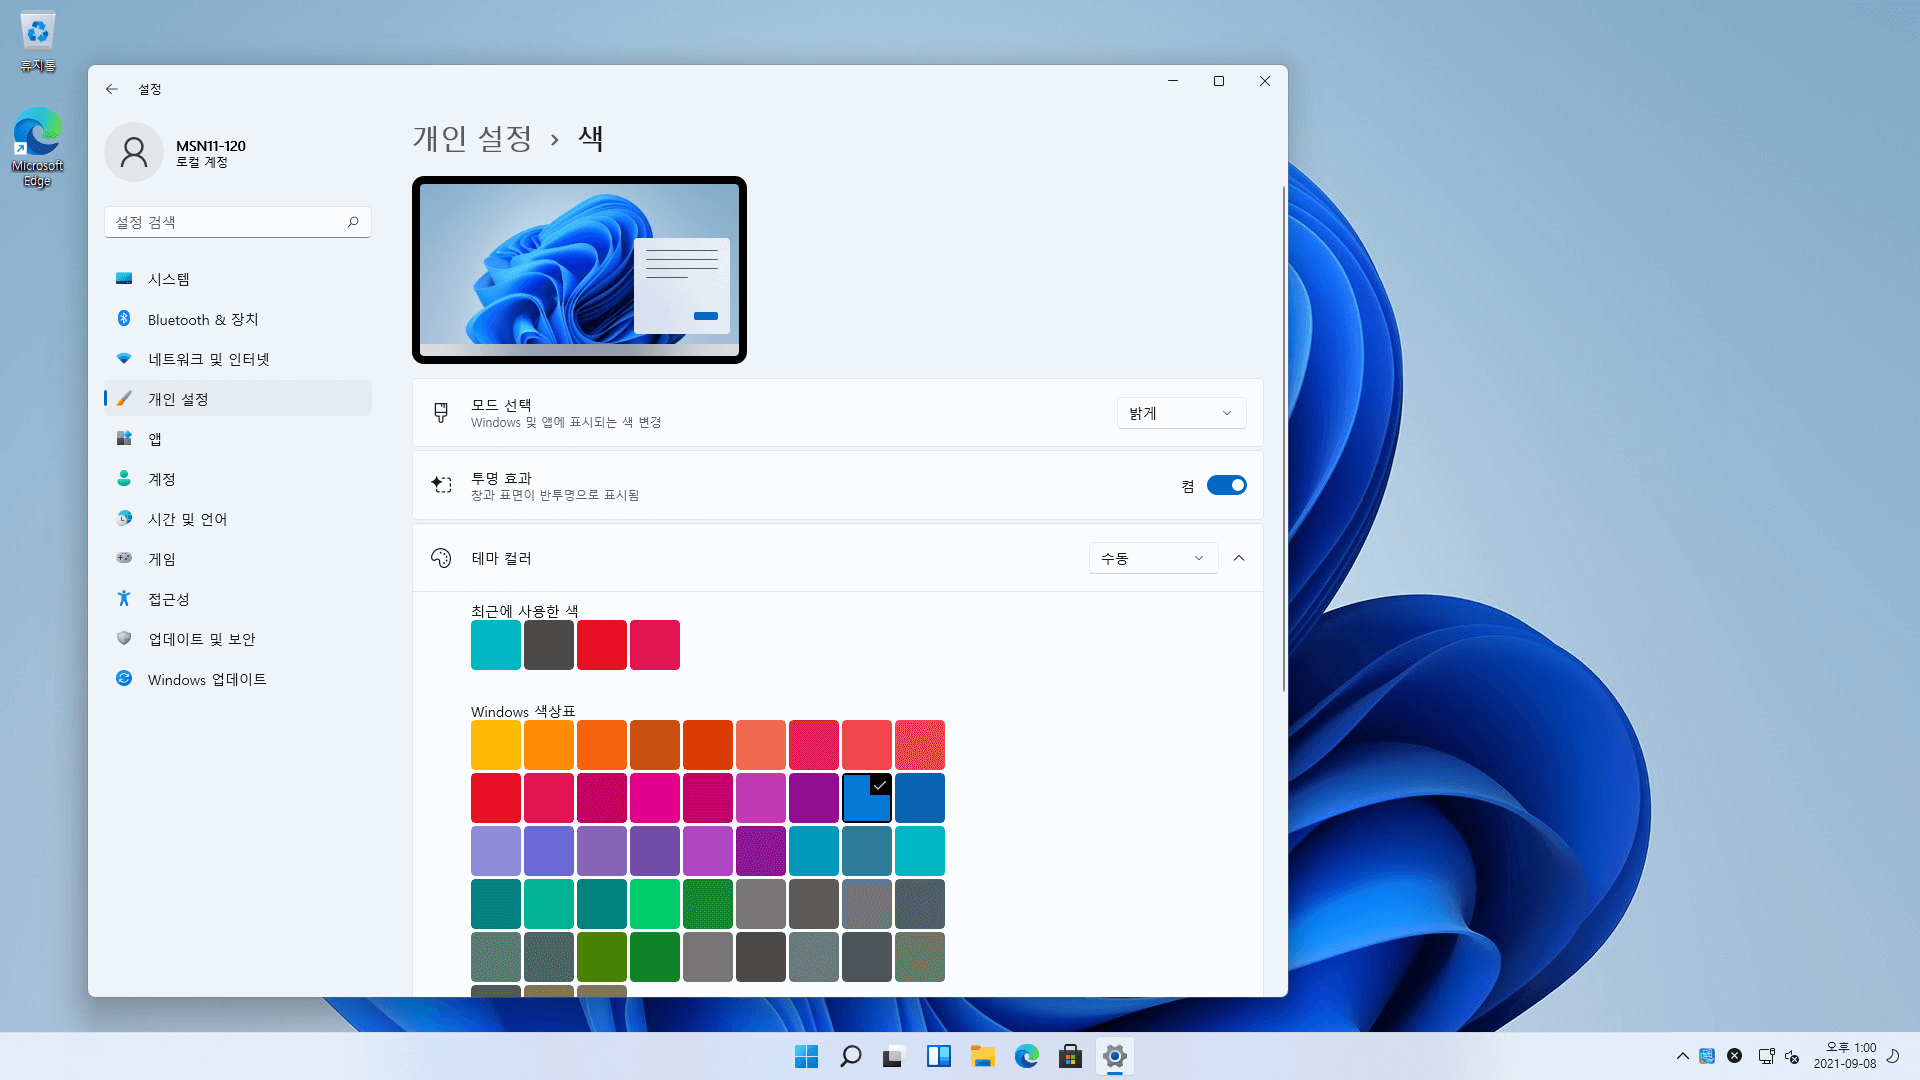Select 게임 in the sidebar

tap(238, 559)
